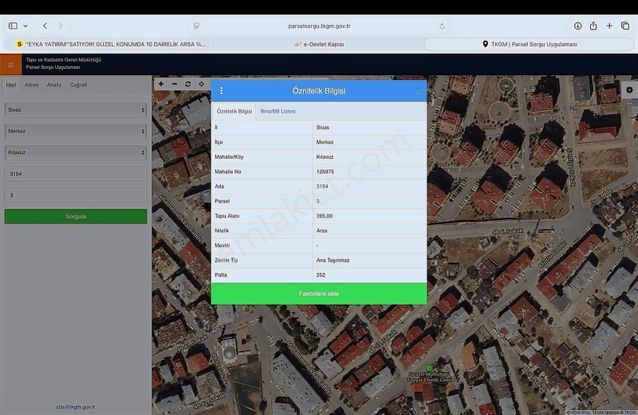Click the Ada input field with 3154
The height and width of the screenshot is (415, 638).
[x=75, y=174]
